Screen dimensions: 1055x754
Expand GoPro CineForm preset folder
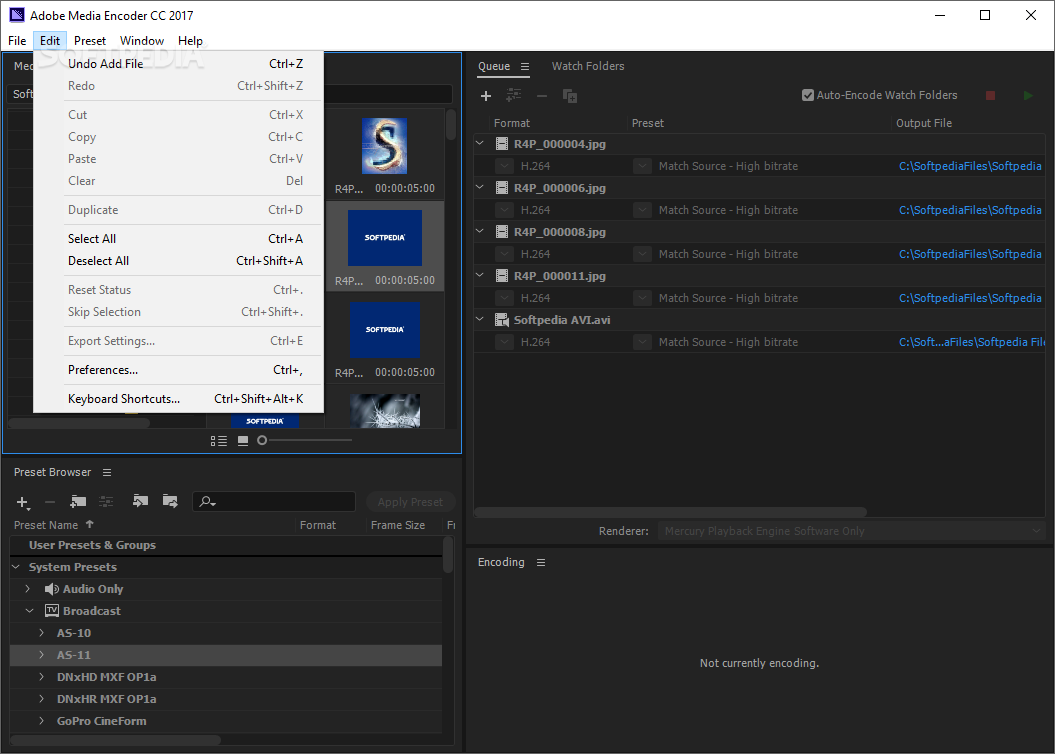point(42,721)
